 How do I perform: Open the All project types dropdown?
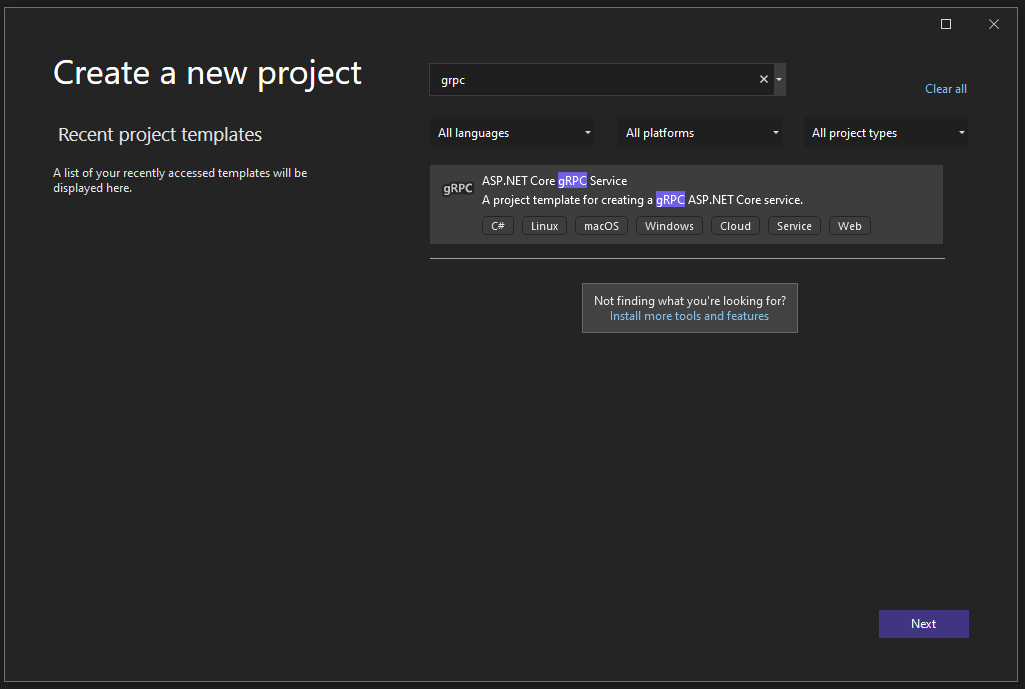(x=886, y=133)
